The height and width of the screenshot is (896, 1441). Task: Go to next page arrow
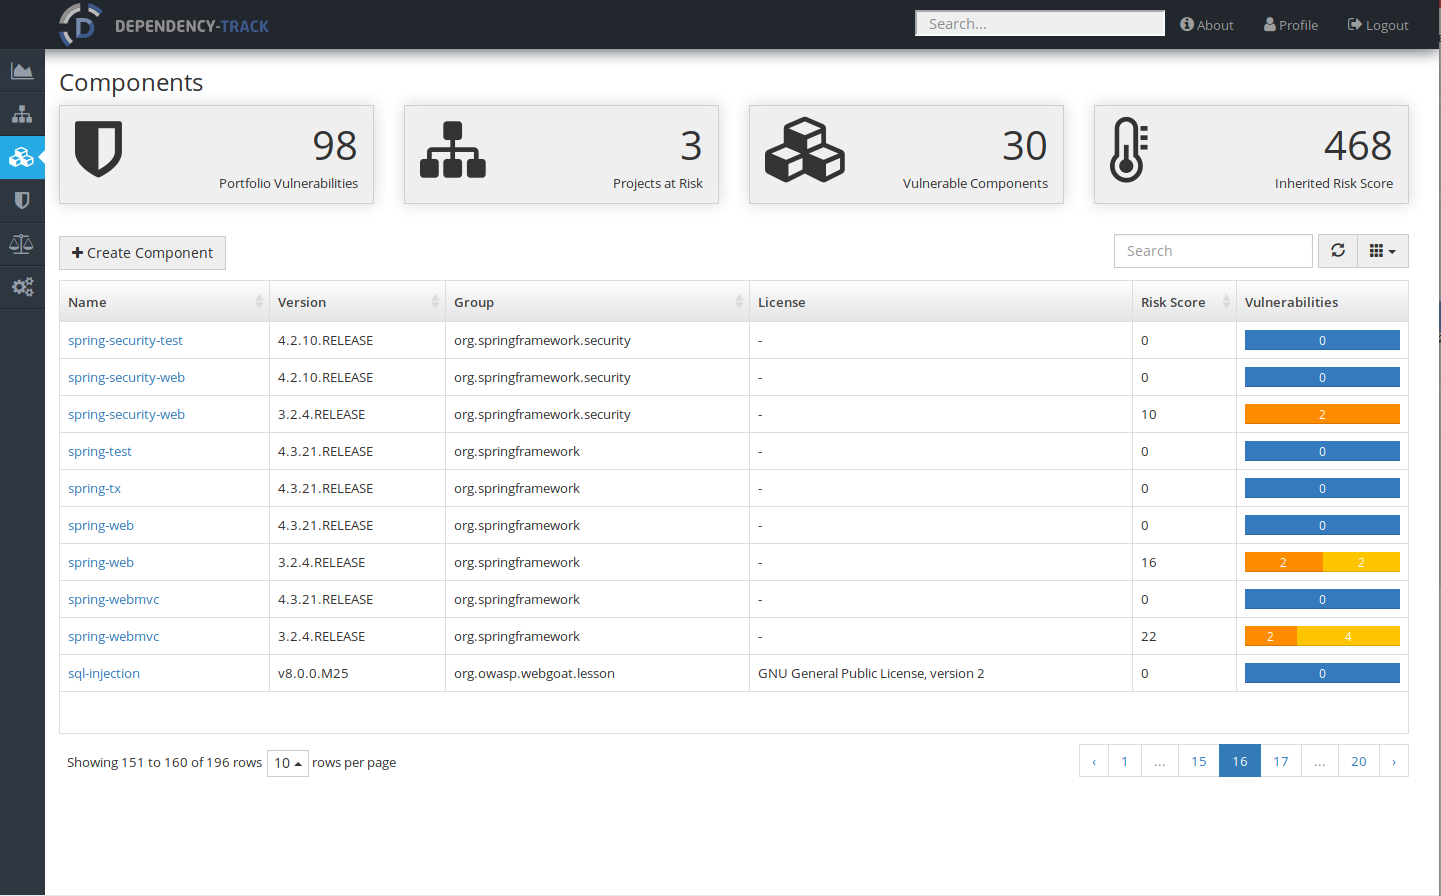tap(1394, 761)
